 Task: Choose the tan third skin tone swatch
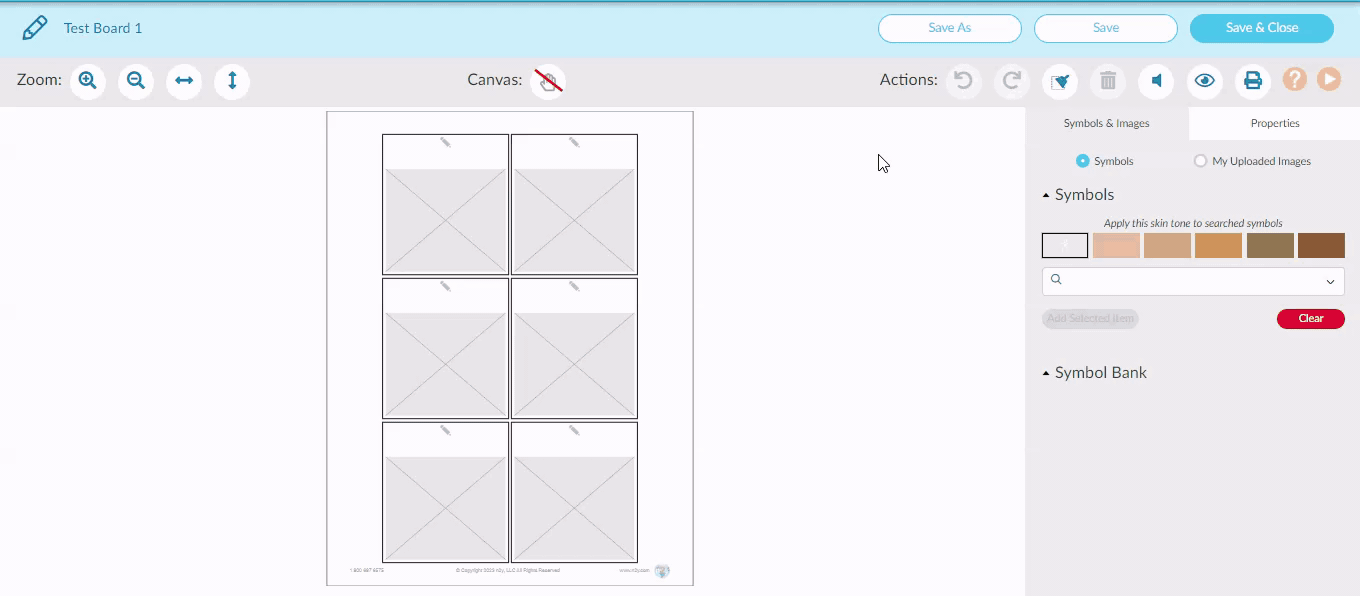point(1167,246)
